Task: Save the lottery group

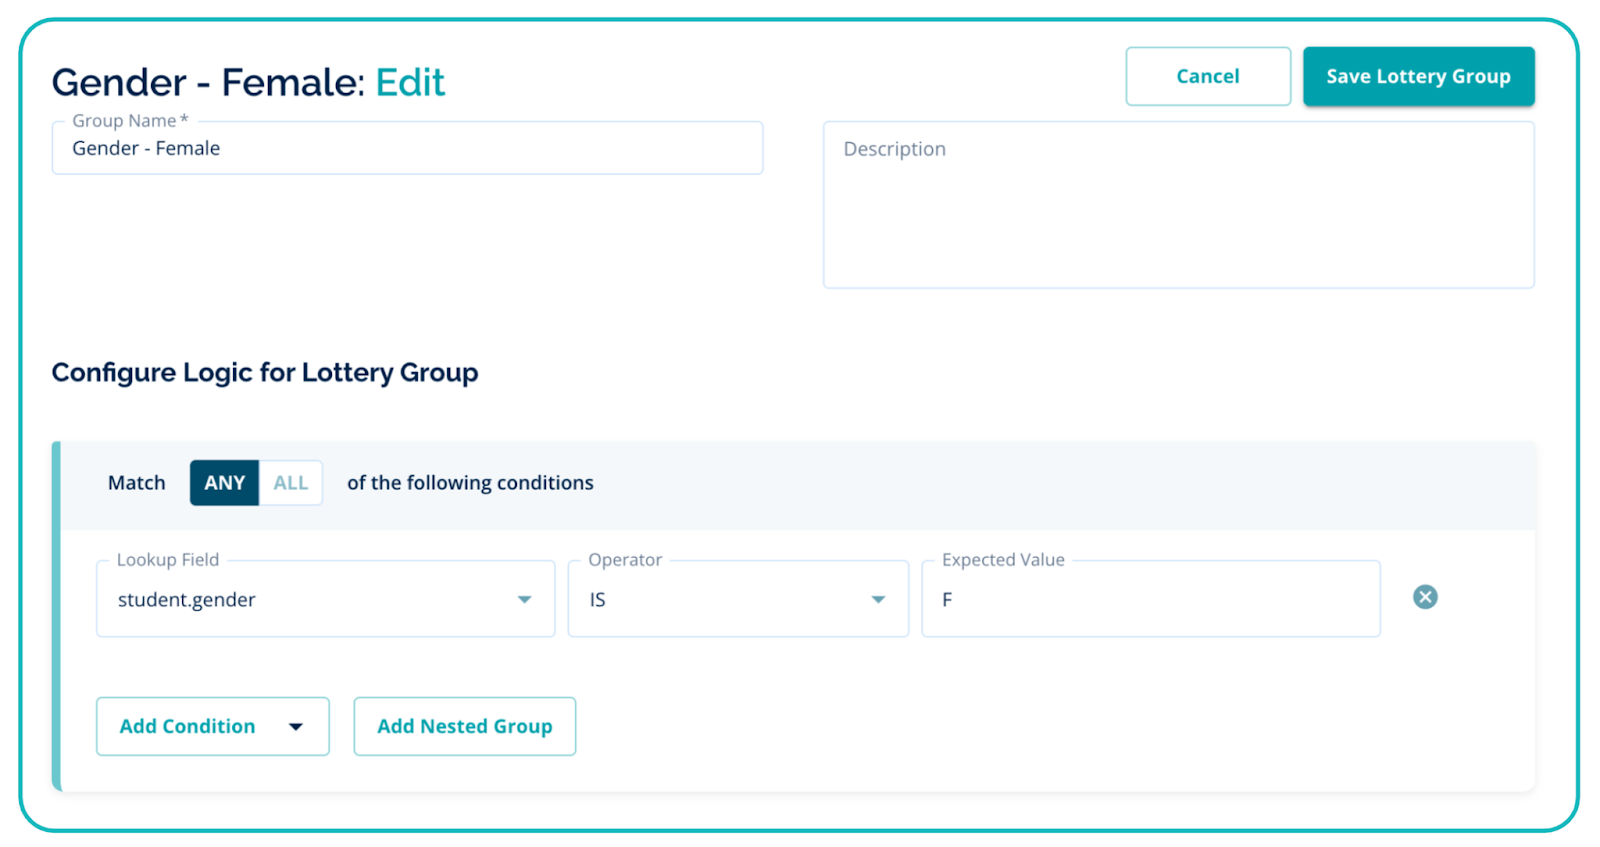Action: 1417,77
